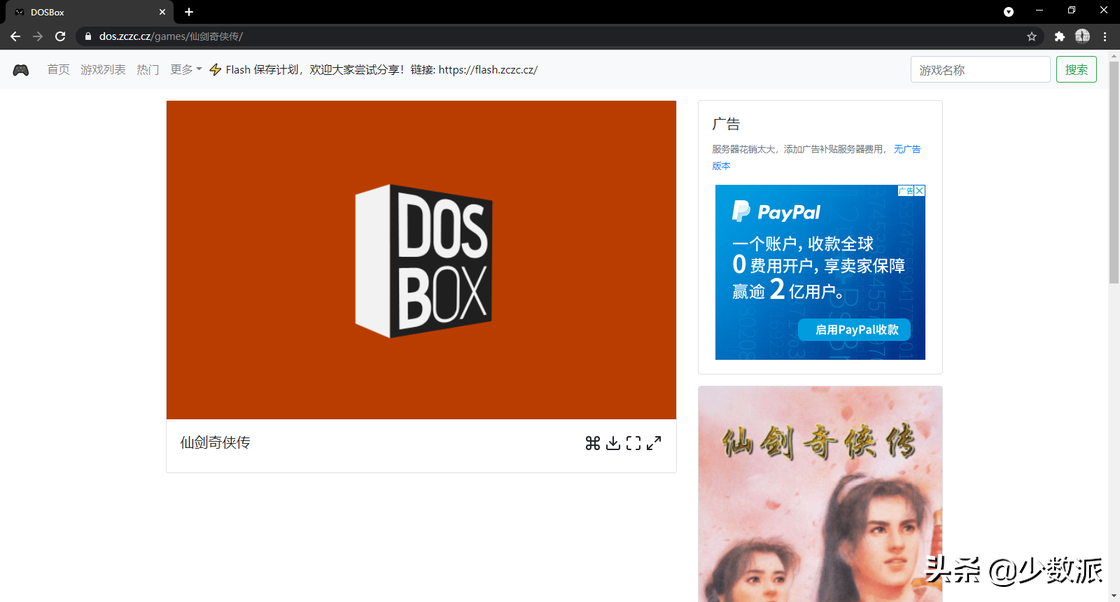The image size is (1120, 602).
Task: Select the 热门 navigation item
Action: [x=148, y=70]
